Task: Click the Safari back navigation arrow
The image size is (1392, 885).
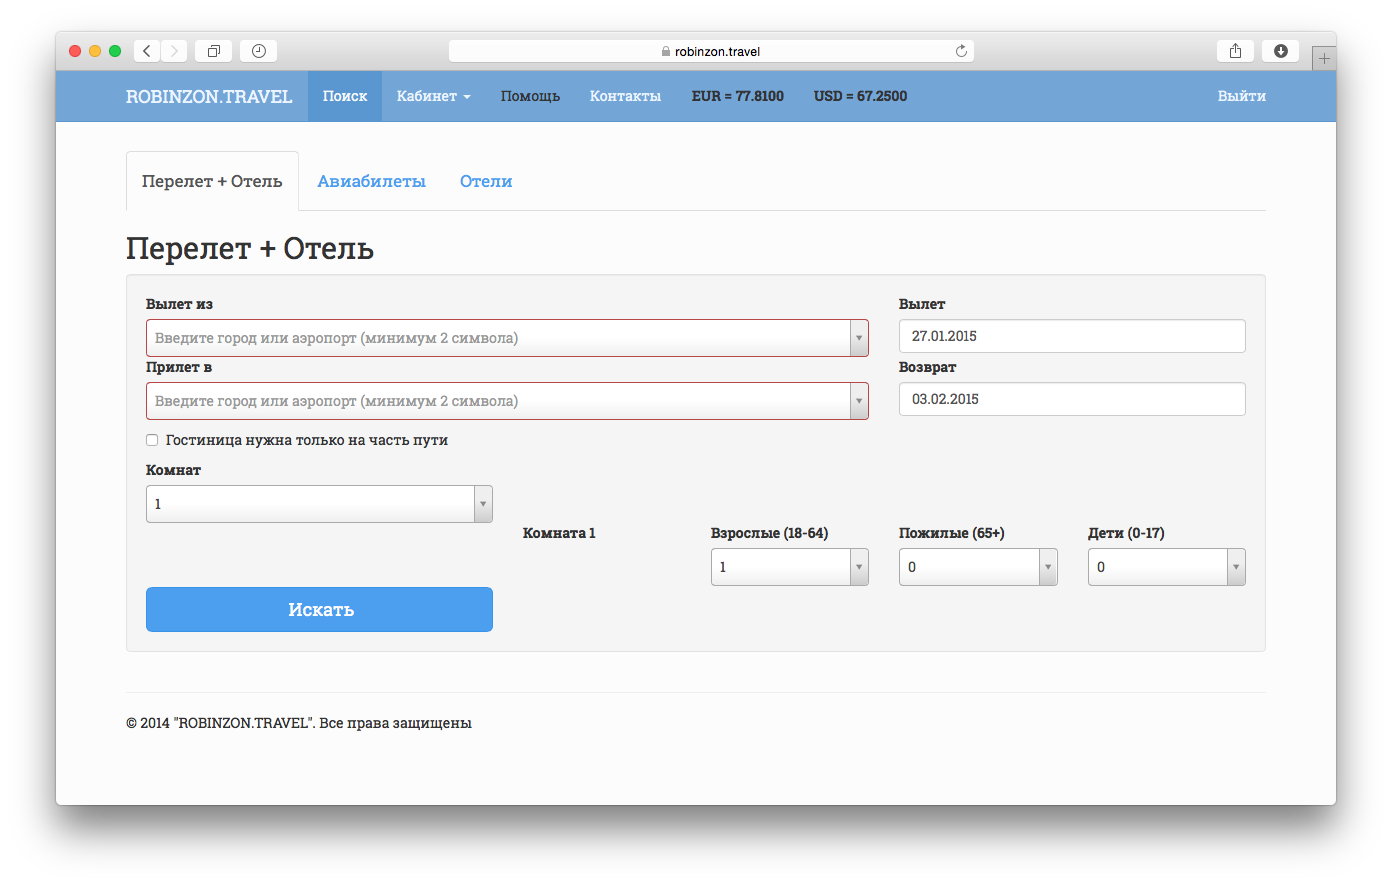Action: [147, 51]
